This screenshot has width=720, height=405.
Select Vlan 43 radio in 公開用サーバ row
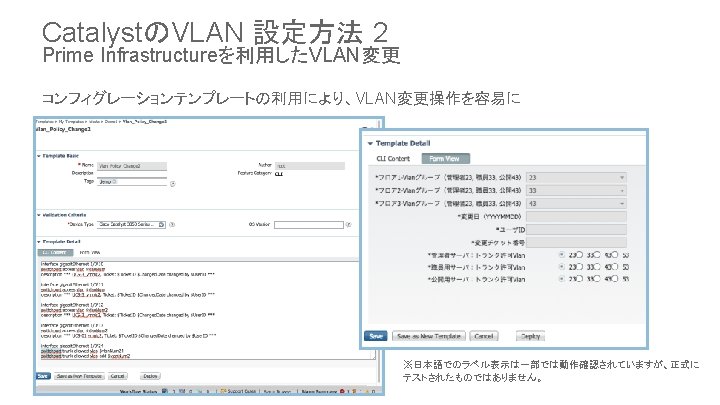tap(597, 278)
